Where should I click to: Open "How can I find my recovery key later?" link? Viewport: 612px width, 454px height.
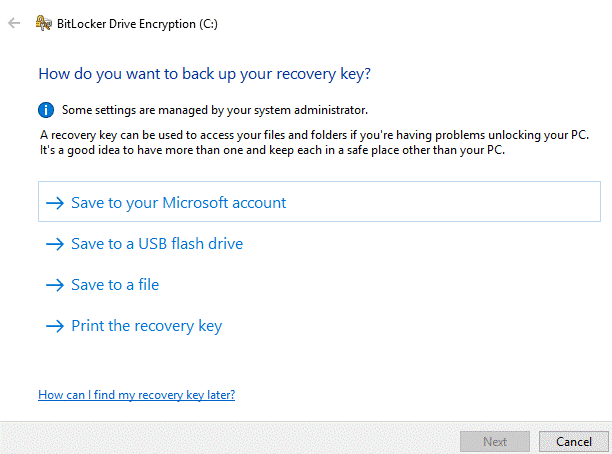[x=136, y=395]
